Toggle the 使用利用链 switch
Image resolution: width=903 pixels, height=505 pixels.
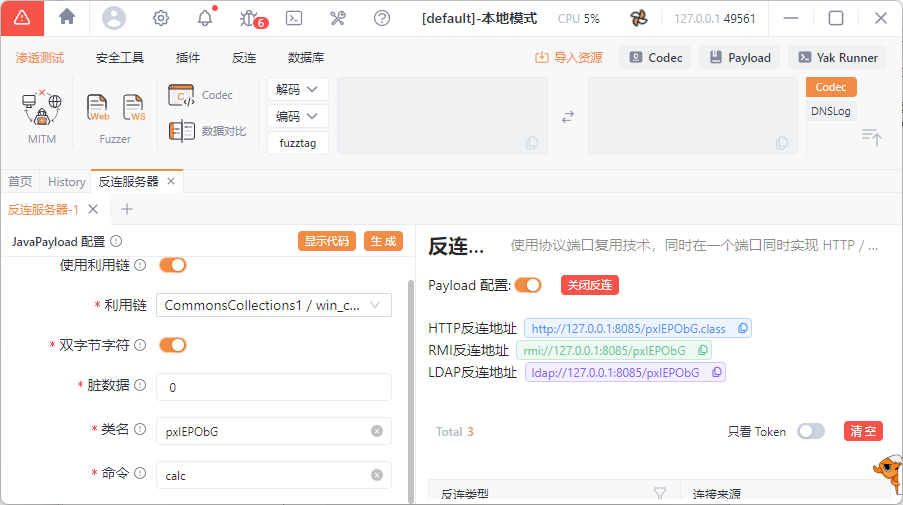[x=173, y=265]
